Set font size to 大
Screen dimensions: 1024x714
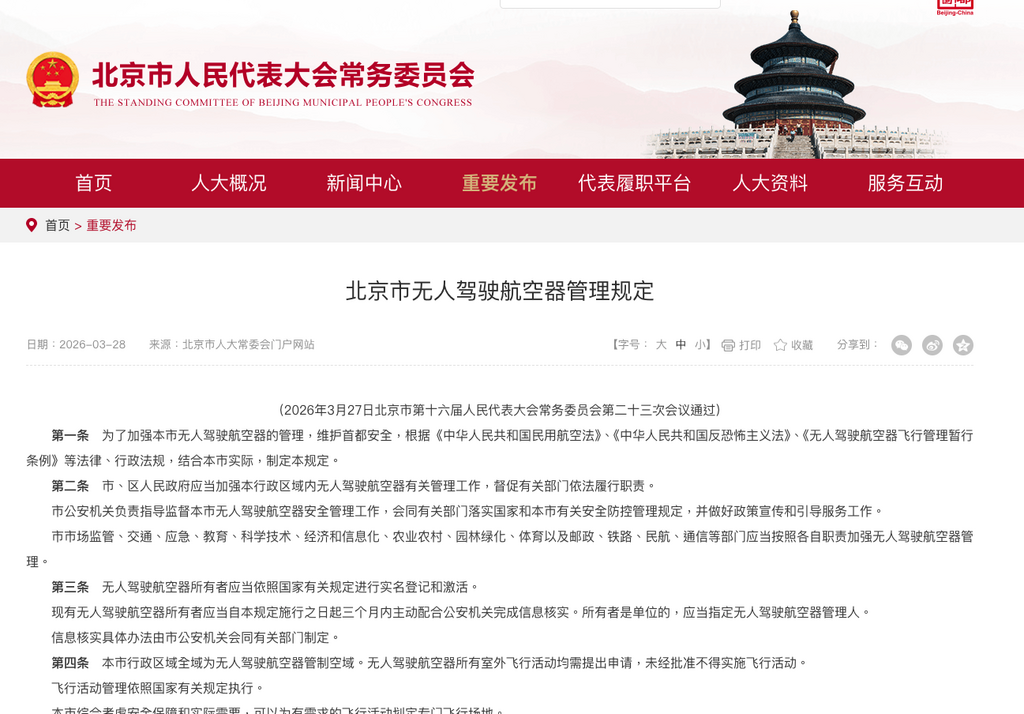tap(661, 344)
